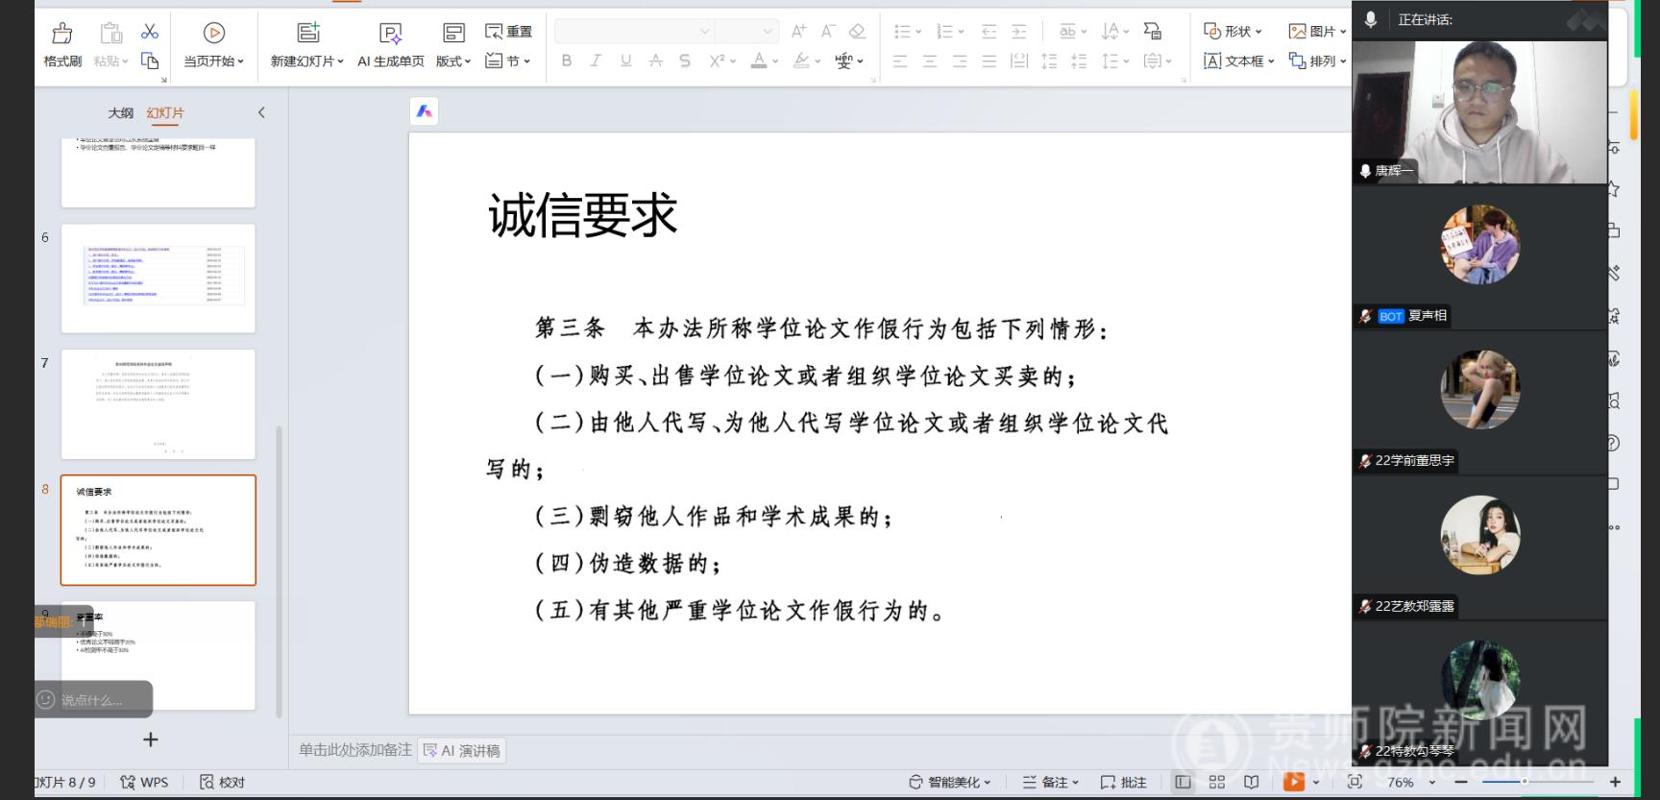Click the Cut scissors icon

click(150, 32)
